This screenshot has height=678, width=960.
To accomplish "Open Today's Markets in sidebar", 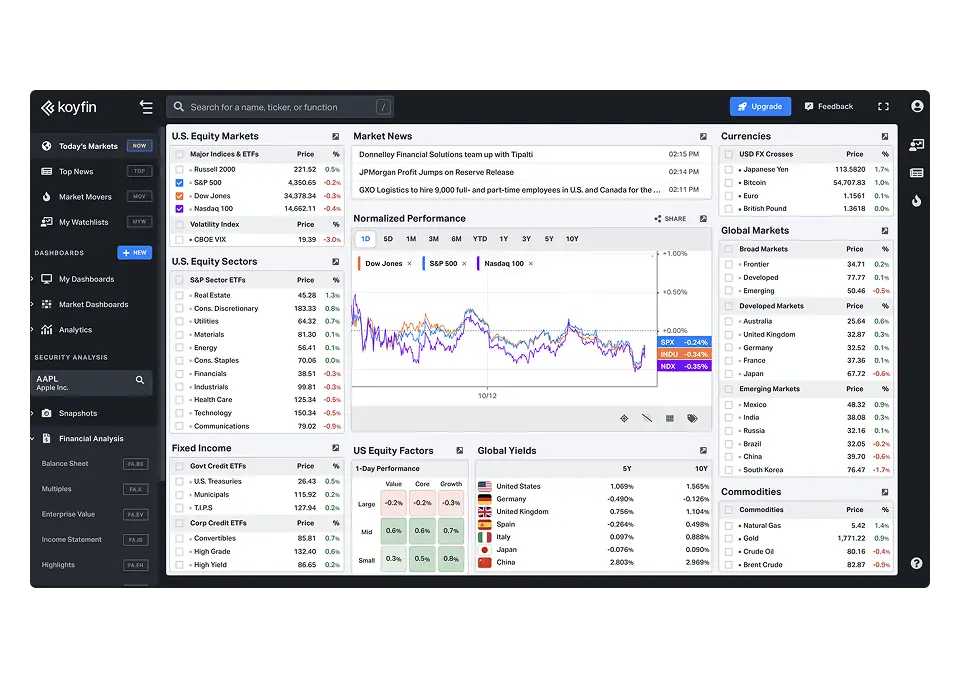I will click(x=92, y=146).
